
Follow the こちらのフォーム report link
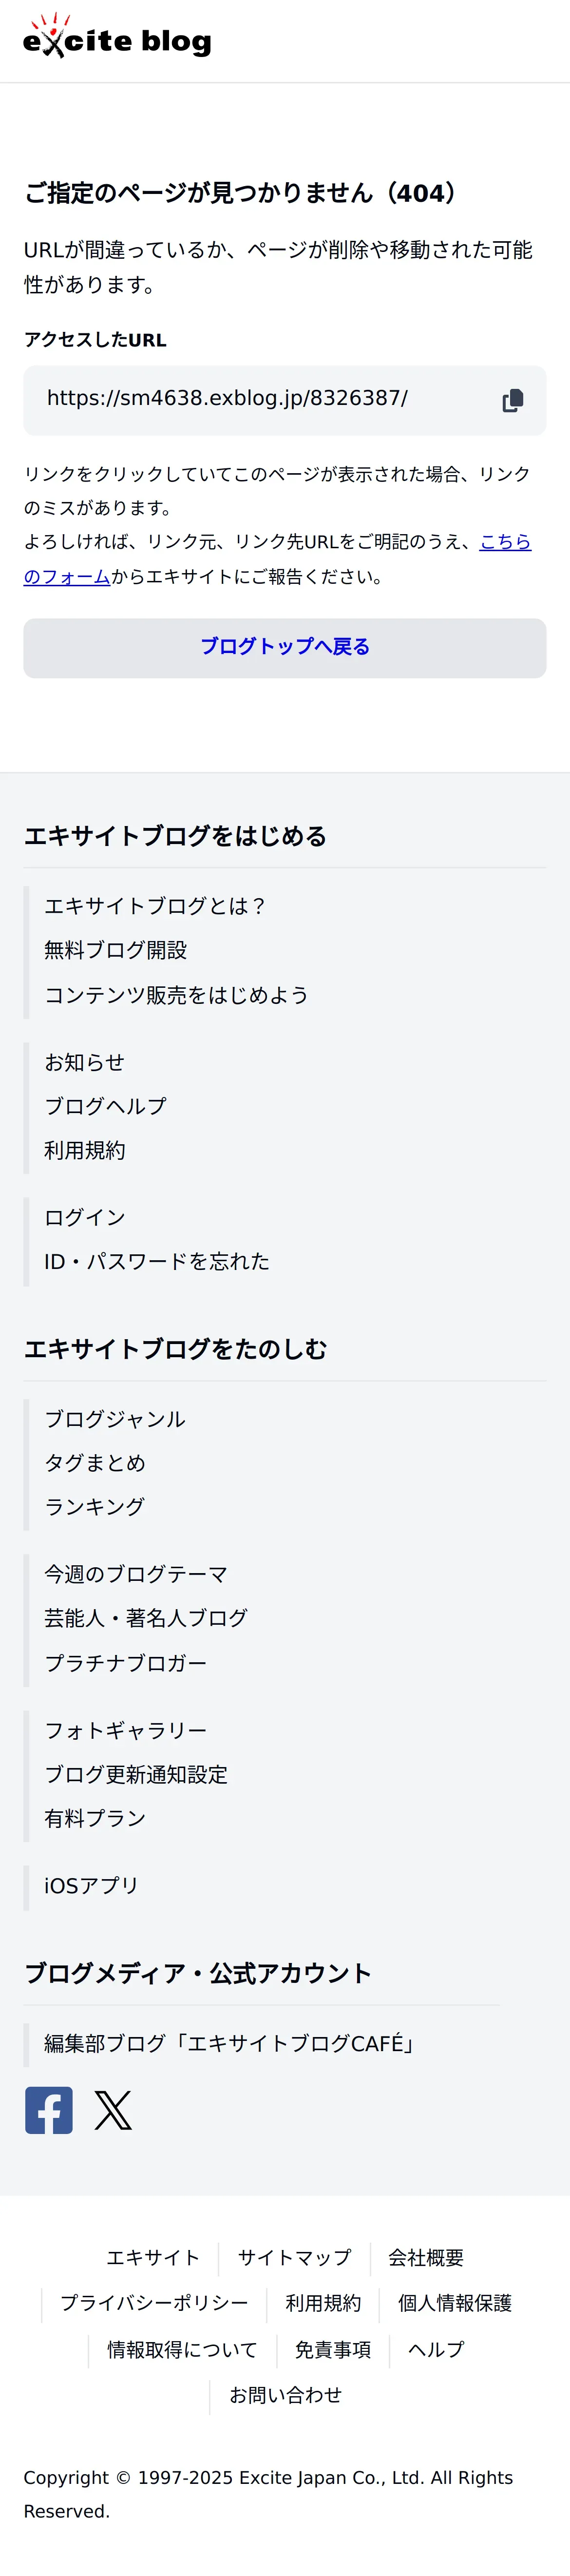(277, 558)
